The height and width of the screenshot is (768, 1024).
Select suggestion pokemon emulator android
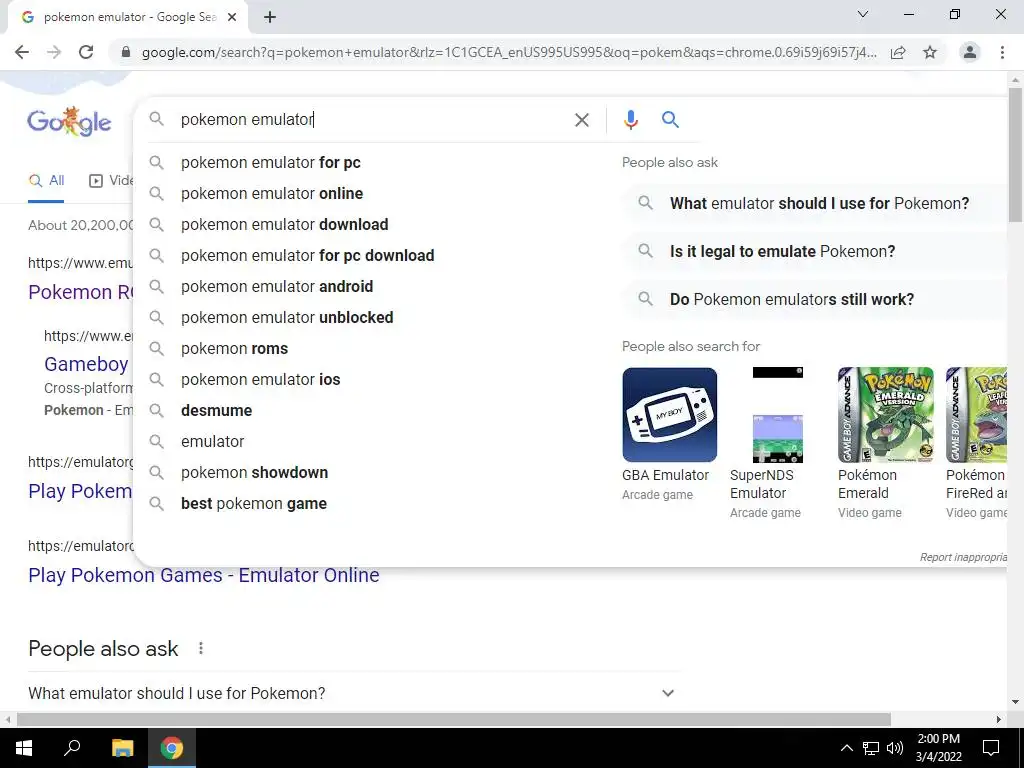pos(370,287)
